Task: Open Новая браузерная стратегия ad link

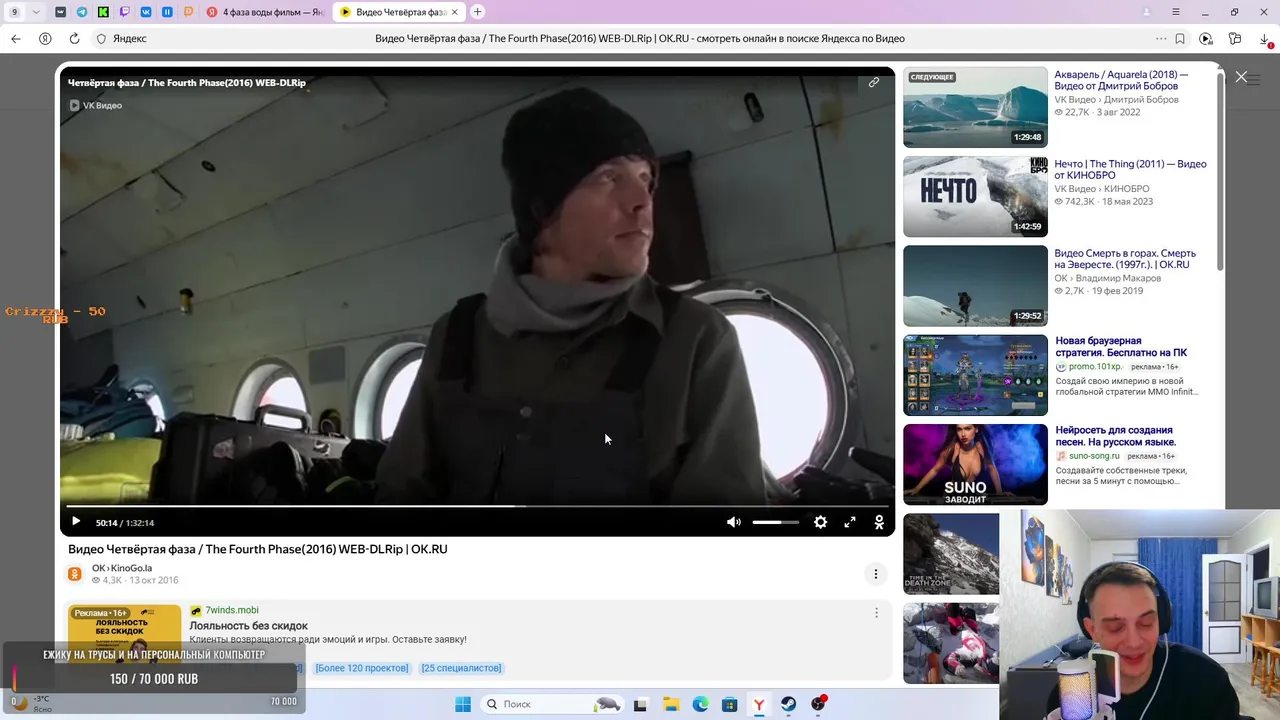Action: tap(1121, 346)
